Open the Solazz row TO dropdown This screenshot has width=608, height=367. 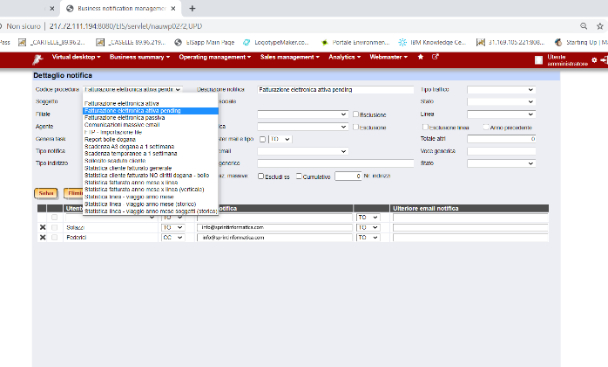pyautogui.click(x=173, y=227)
